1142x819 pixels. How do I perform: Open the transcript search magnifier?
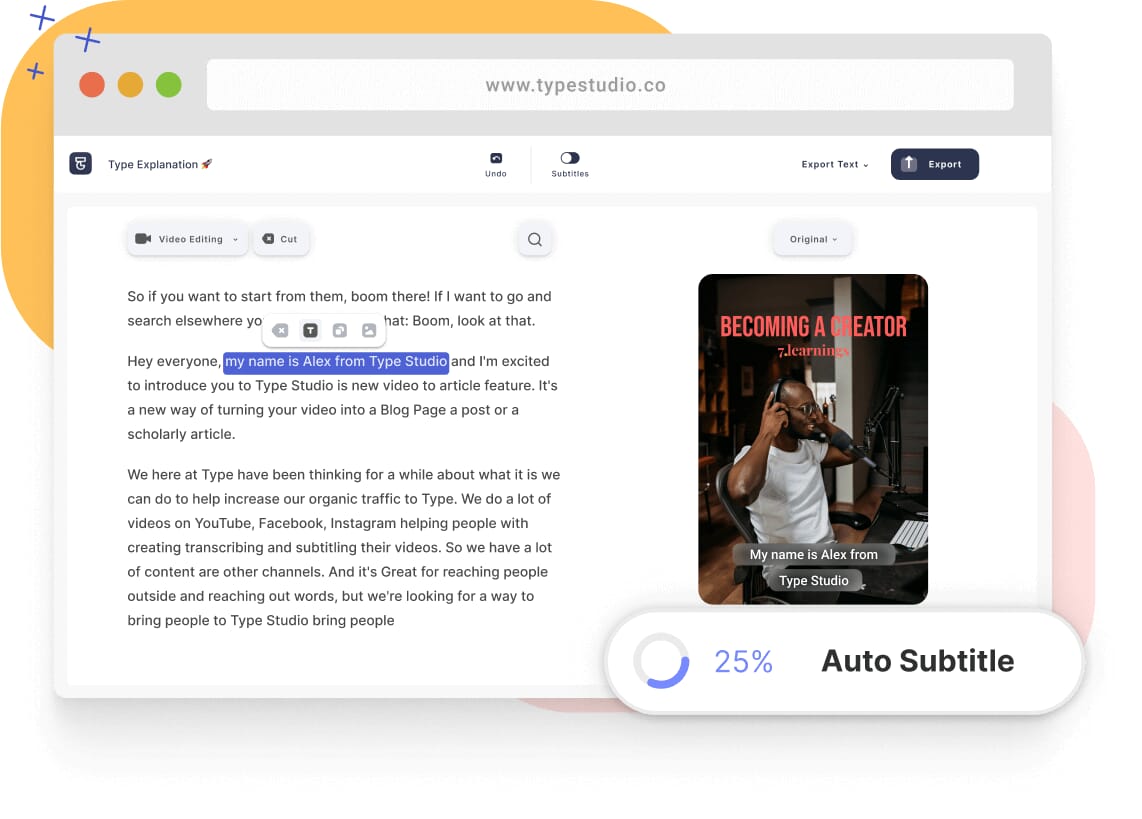pyautogui.click(x=535, y=240)
